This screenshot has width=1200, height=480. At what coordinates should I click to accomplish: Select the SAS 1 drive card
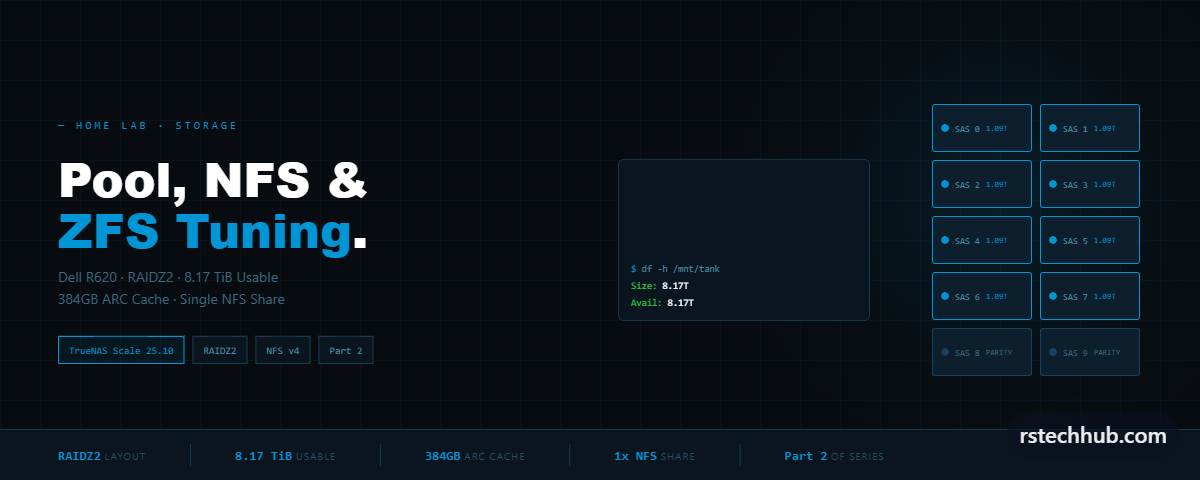[1090, 128]
